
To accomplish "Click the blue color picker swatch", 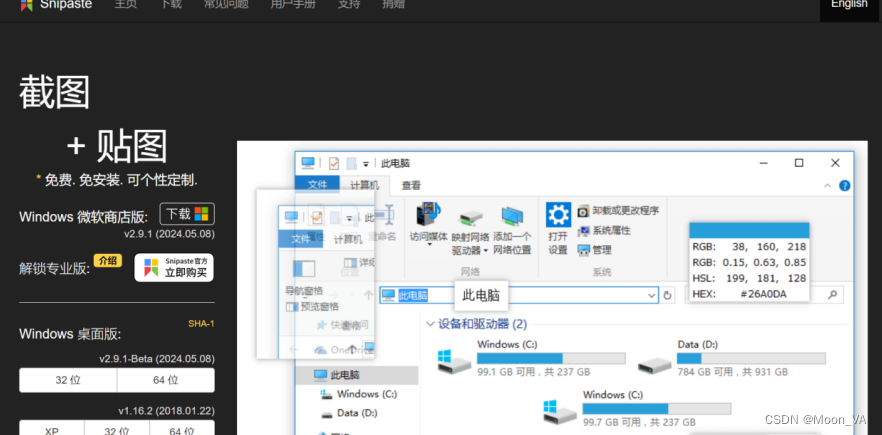I will click(749, 230).
